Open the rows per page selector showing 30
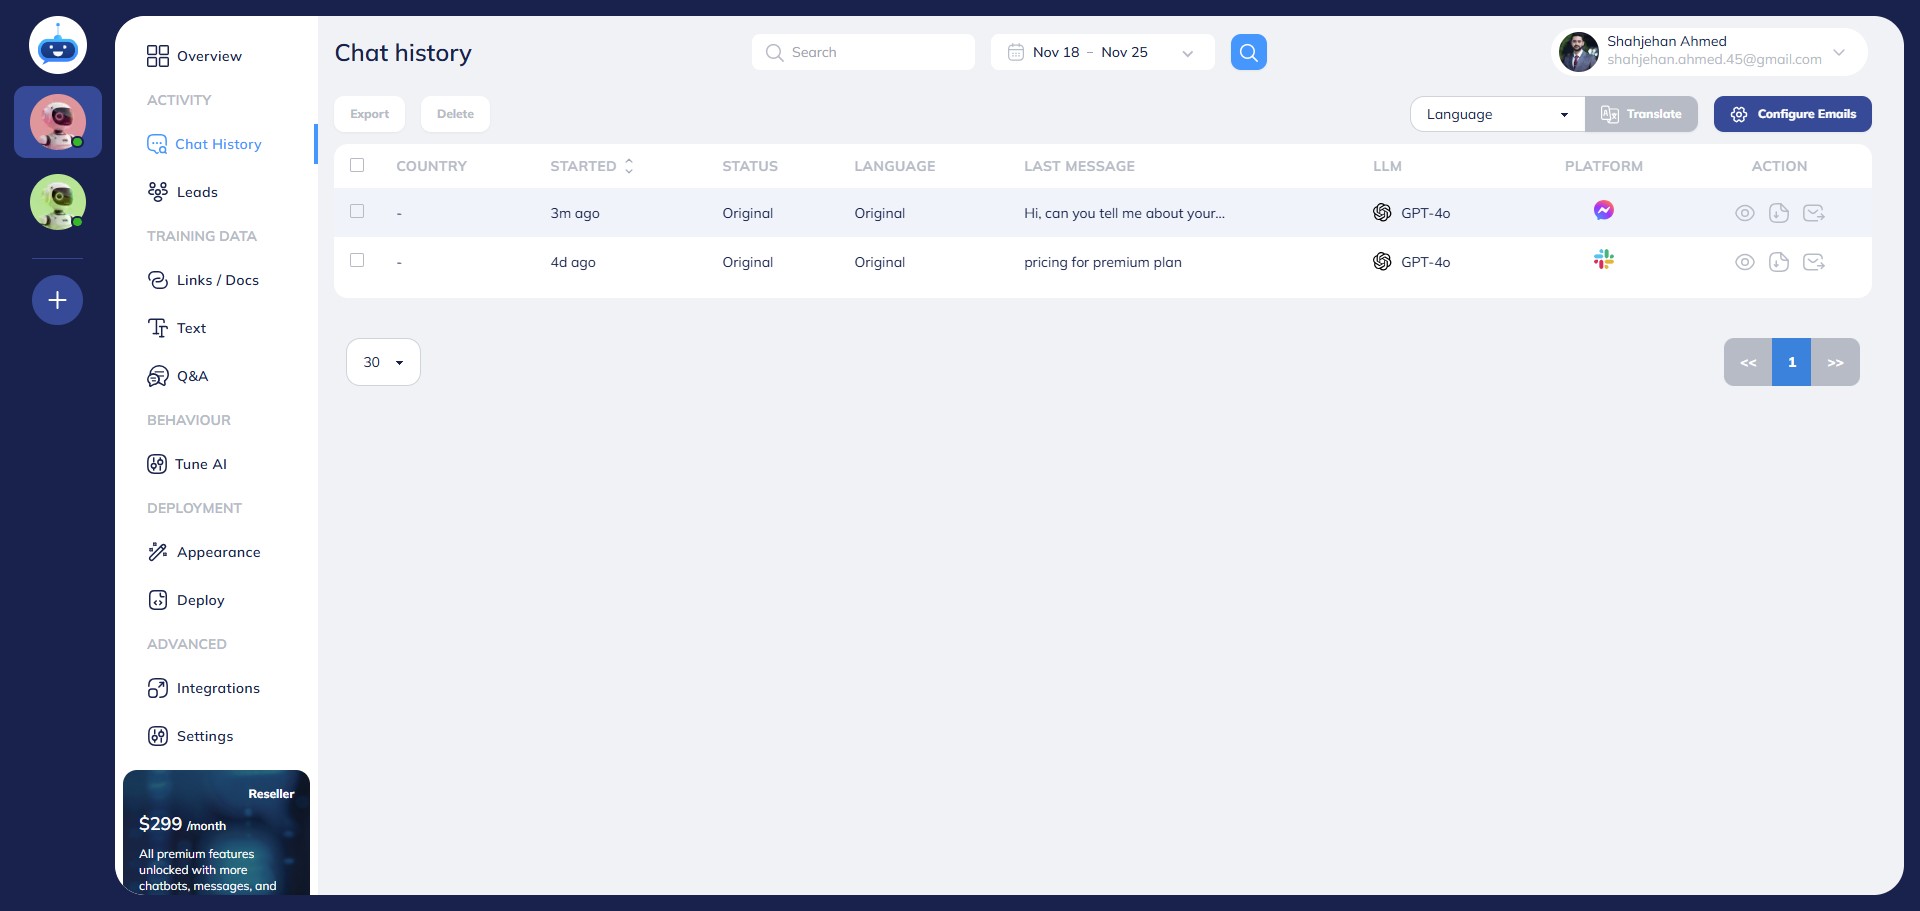This screenshot has width=1920, height=911. [383, 361]
